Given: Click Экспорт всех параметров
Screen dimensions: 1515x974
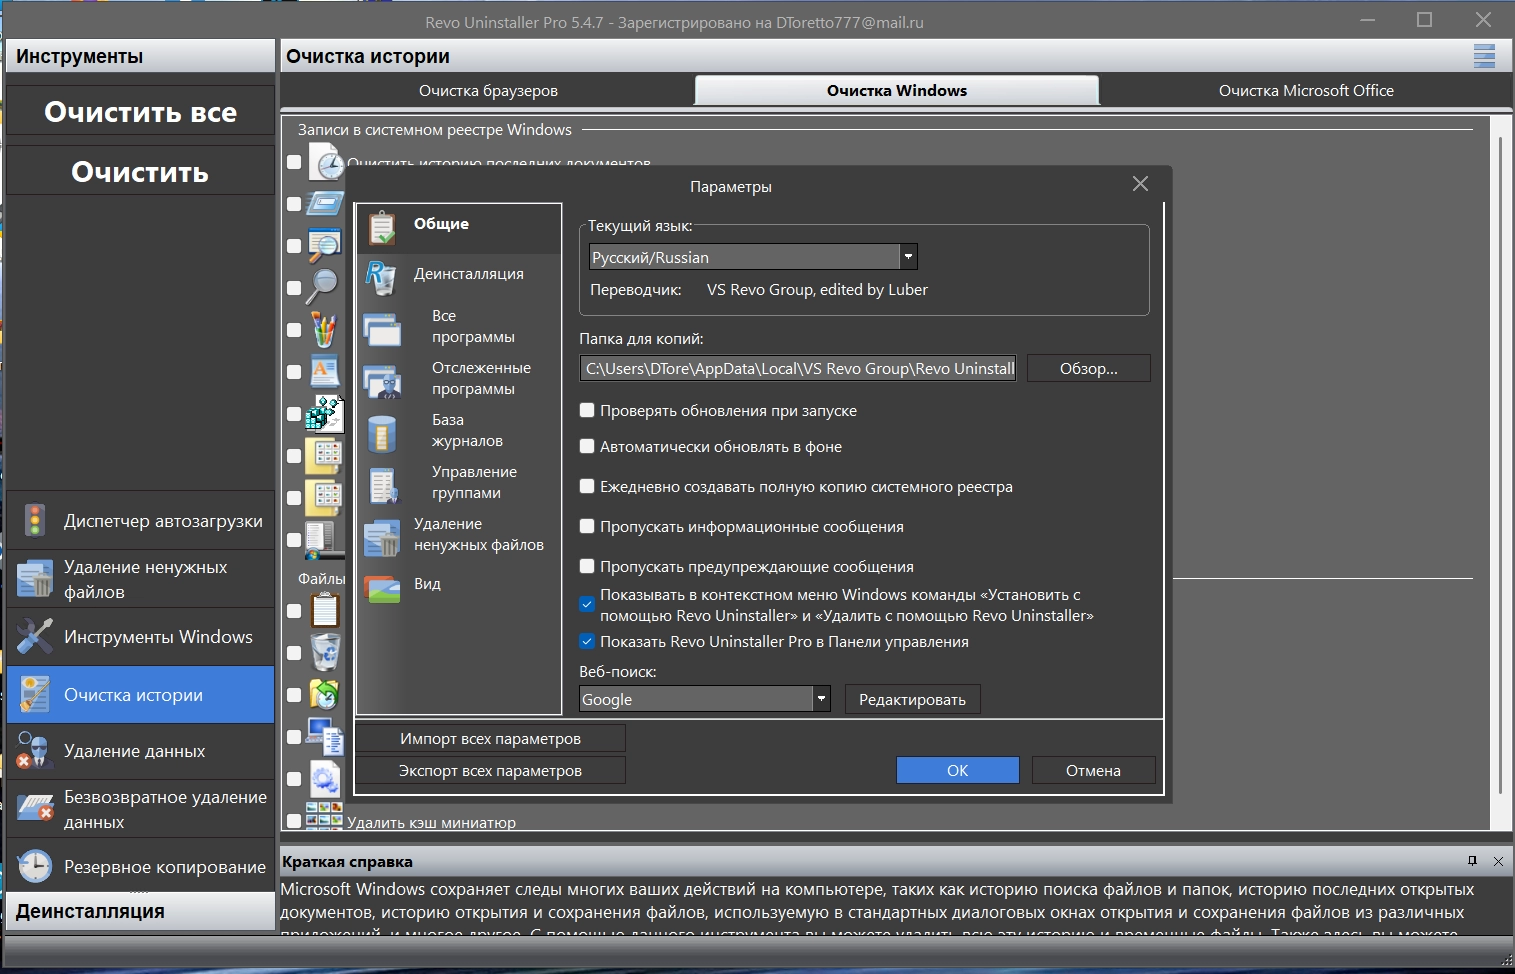Looking at the screenshot, I should [x=490, y=770].
